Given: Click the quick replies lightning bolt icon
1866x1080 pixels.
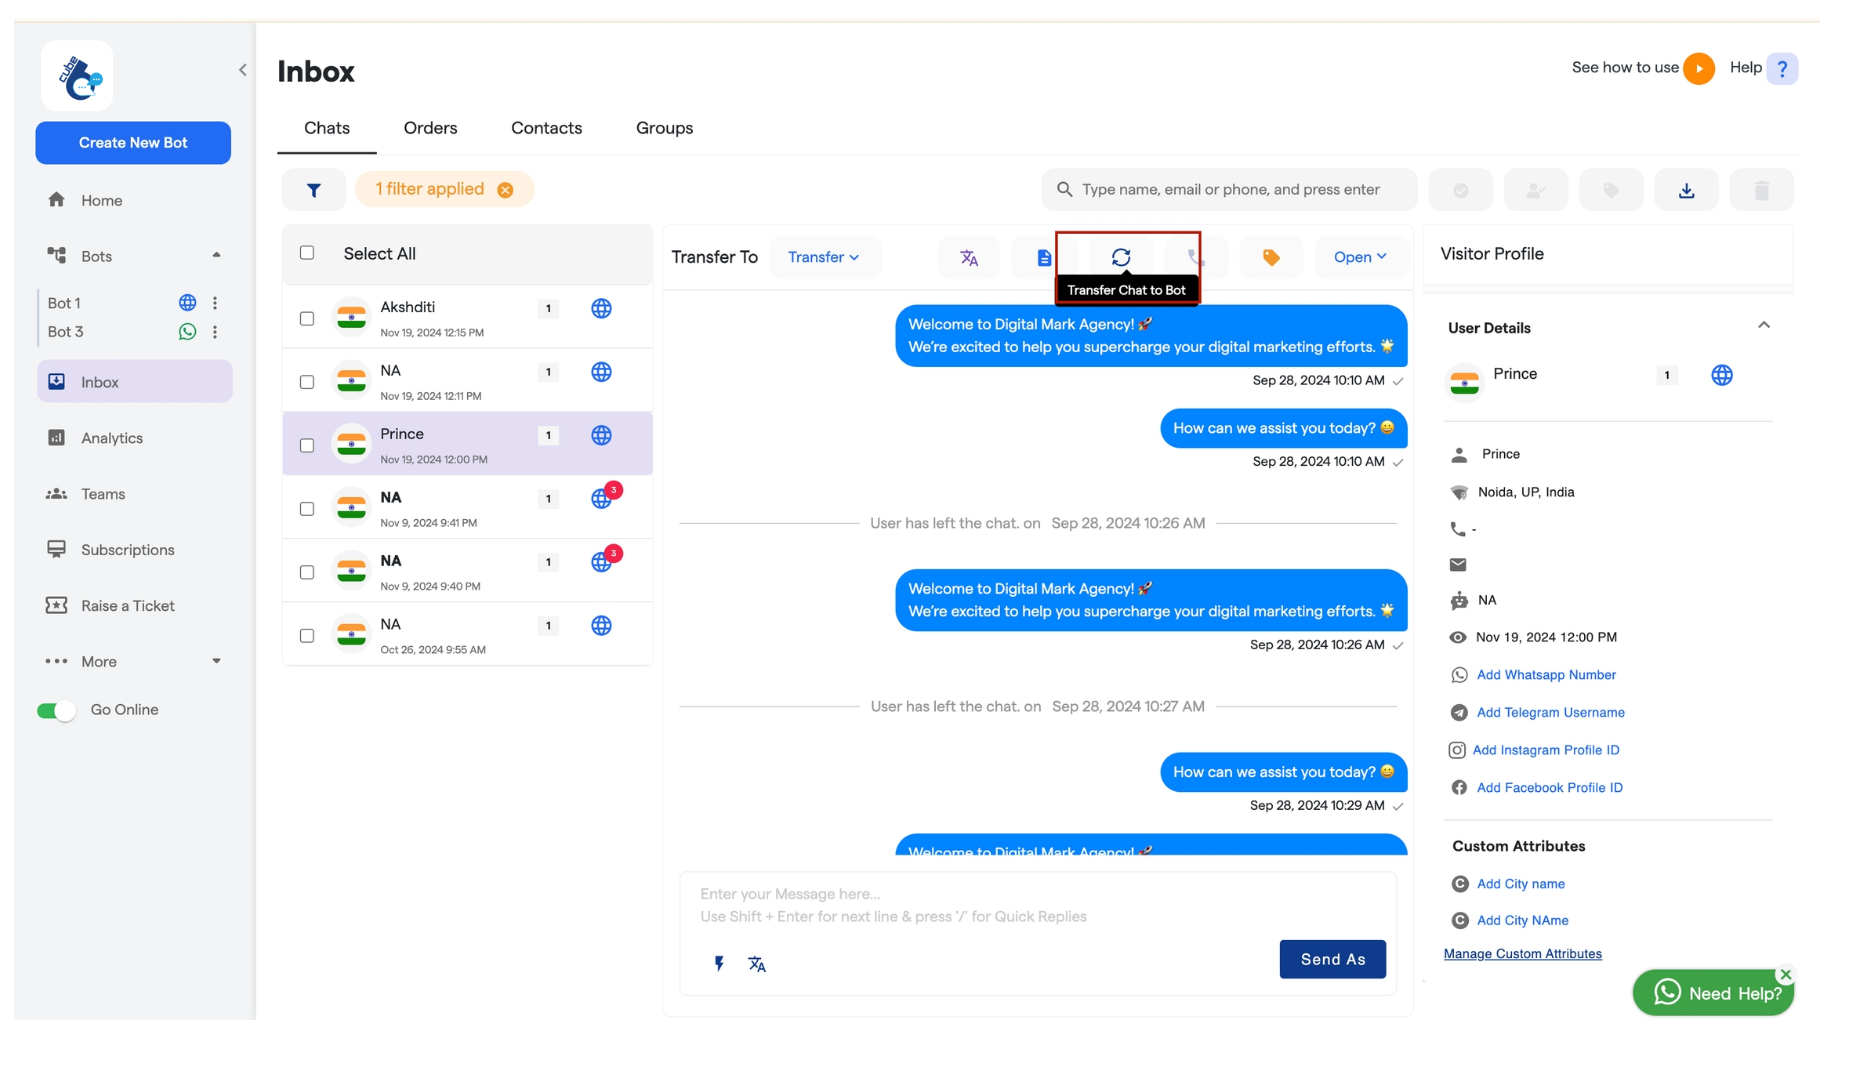Looking at the screenshot, I should point(719,964).
